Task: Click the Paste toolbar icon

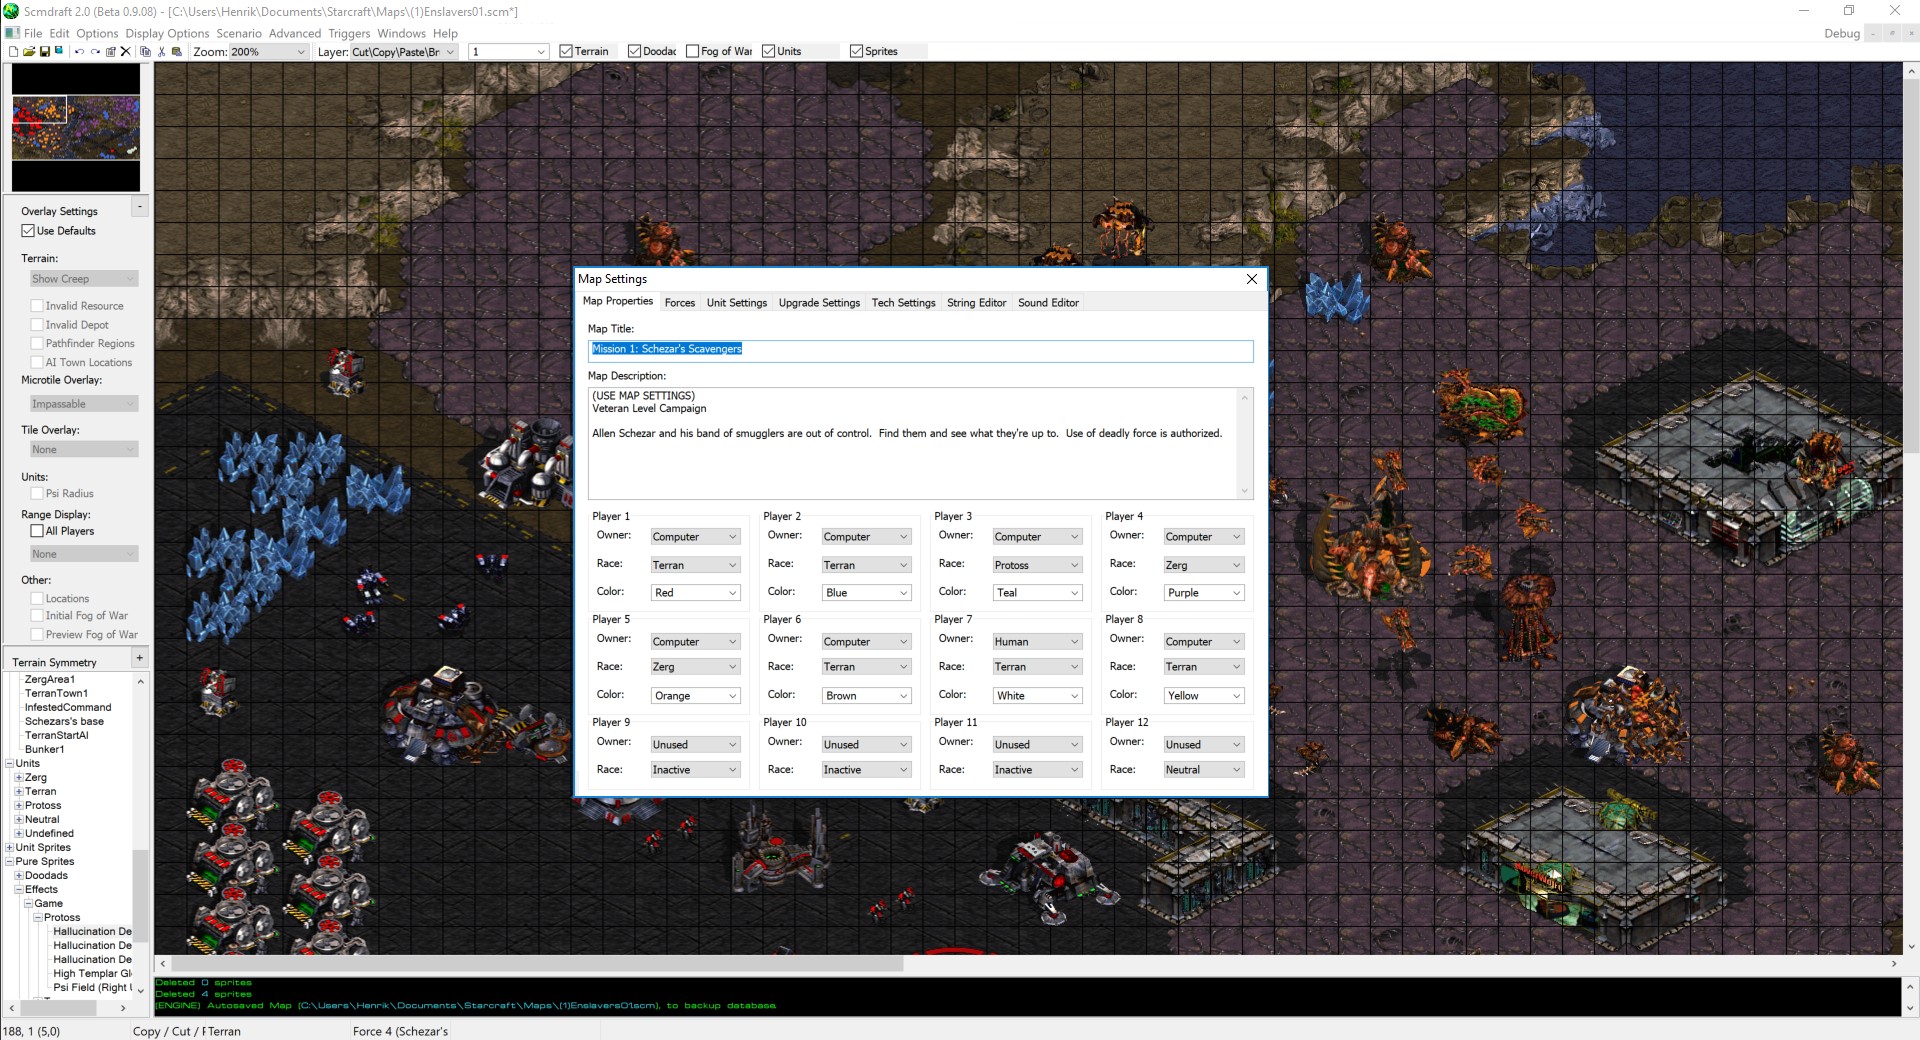Action: [x=177, y=52]
